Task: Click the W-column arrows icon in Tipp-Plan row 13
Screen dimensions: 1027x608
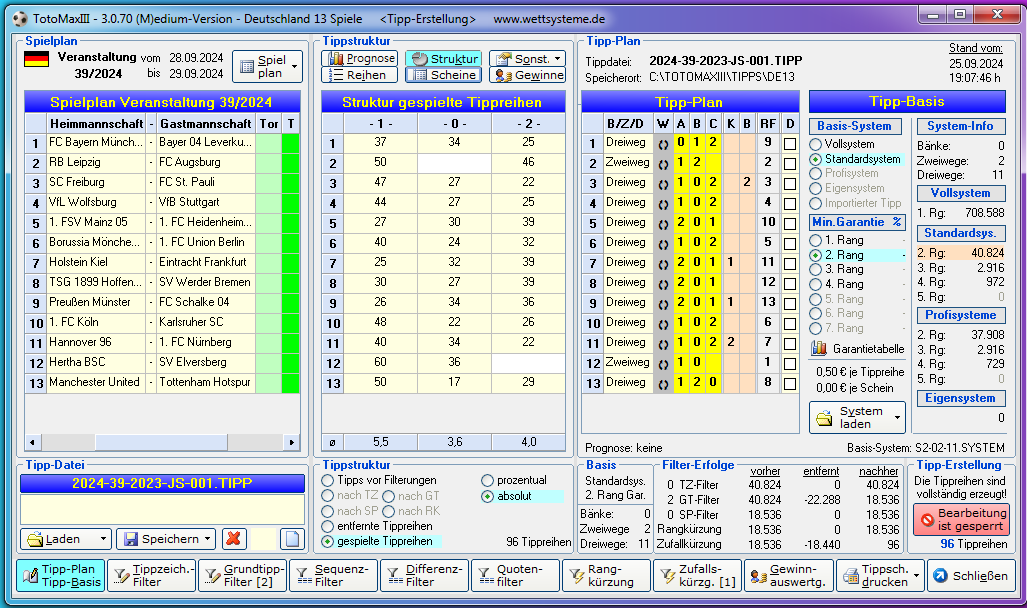Action: point(663,383)
